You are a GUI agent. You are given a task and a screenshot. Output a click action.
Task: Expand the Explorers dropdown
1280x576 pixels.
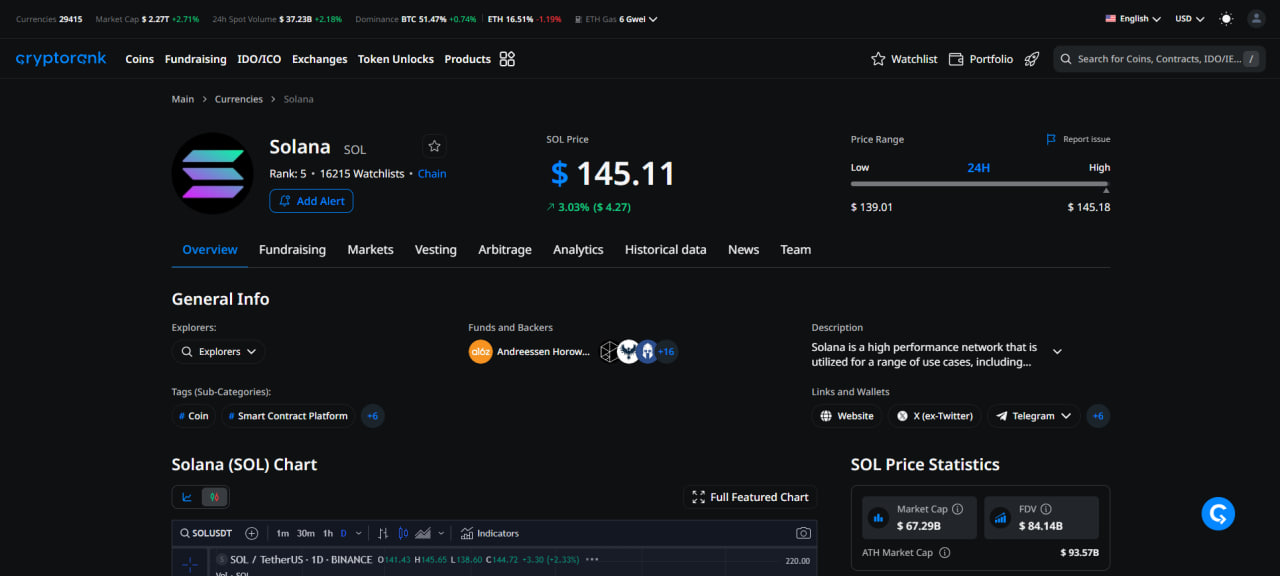(x=218, y=352)
